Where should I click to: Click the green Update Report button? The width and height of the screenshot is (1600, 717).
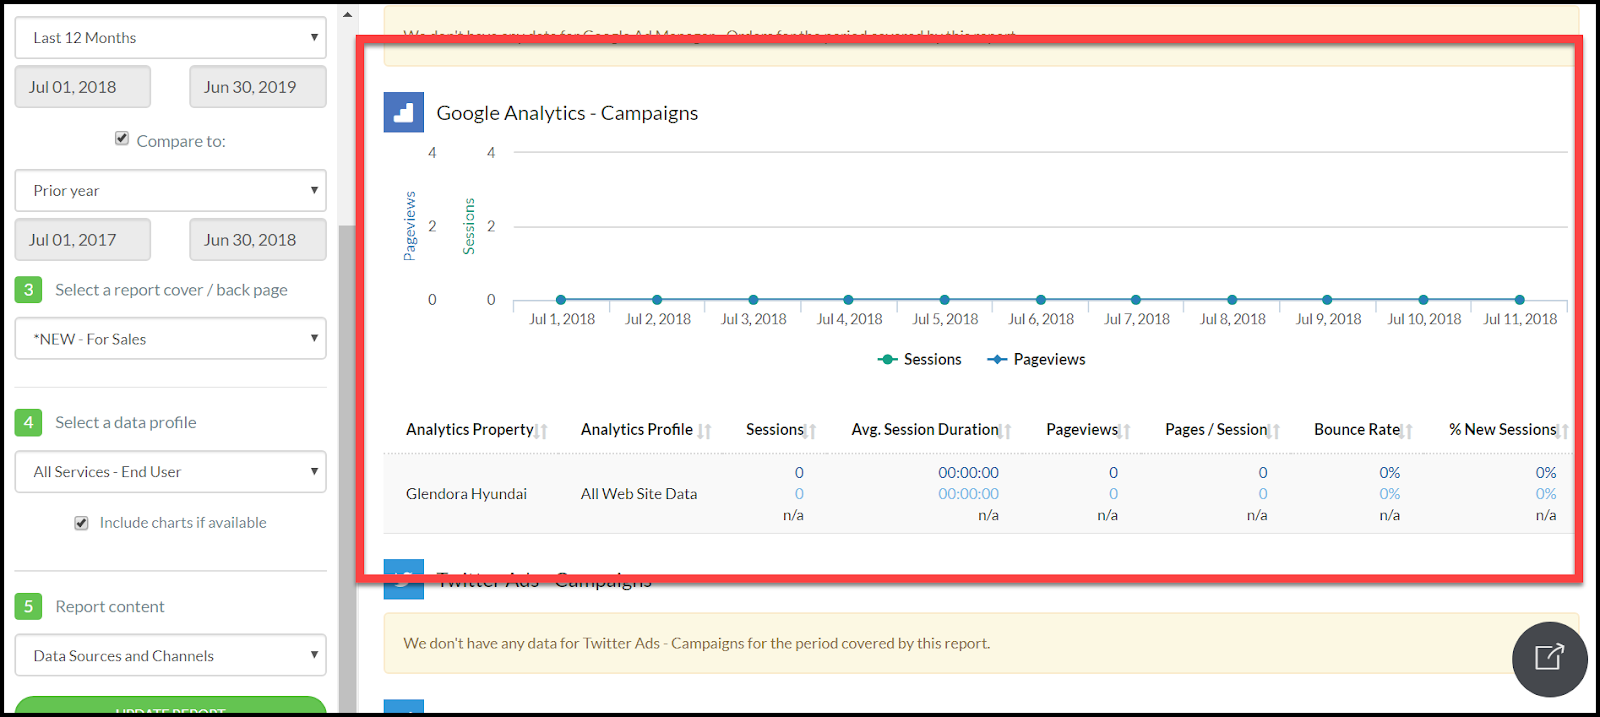pyautogui.click(x=171, y=706)
